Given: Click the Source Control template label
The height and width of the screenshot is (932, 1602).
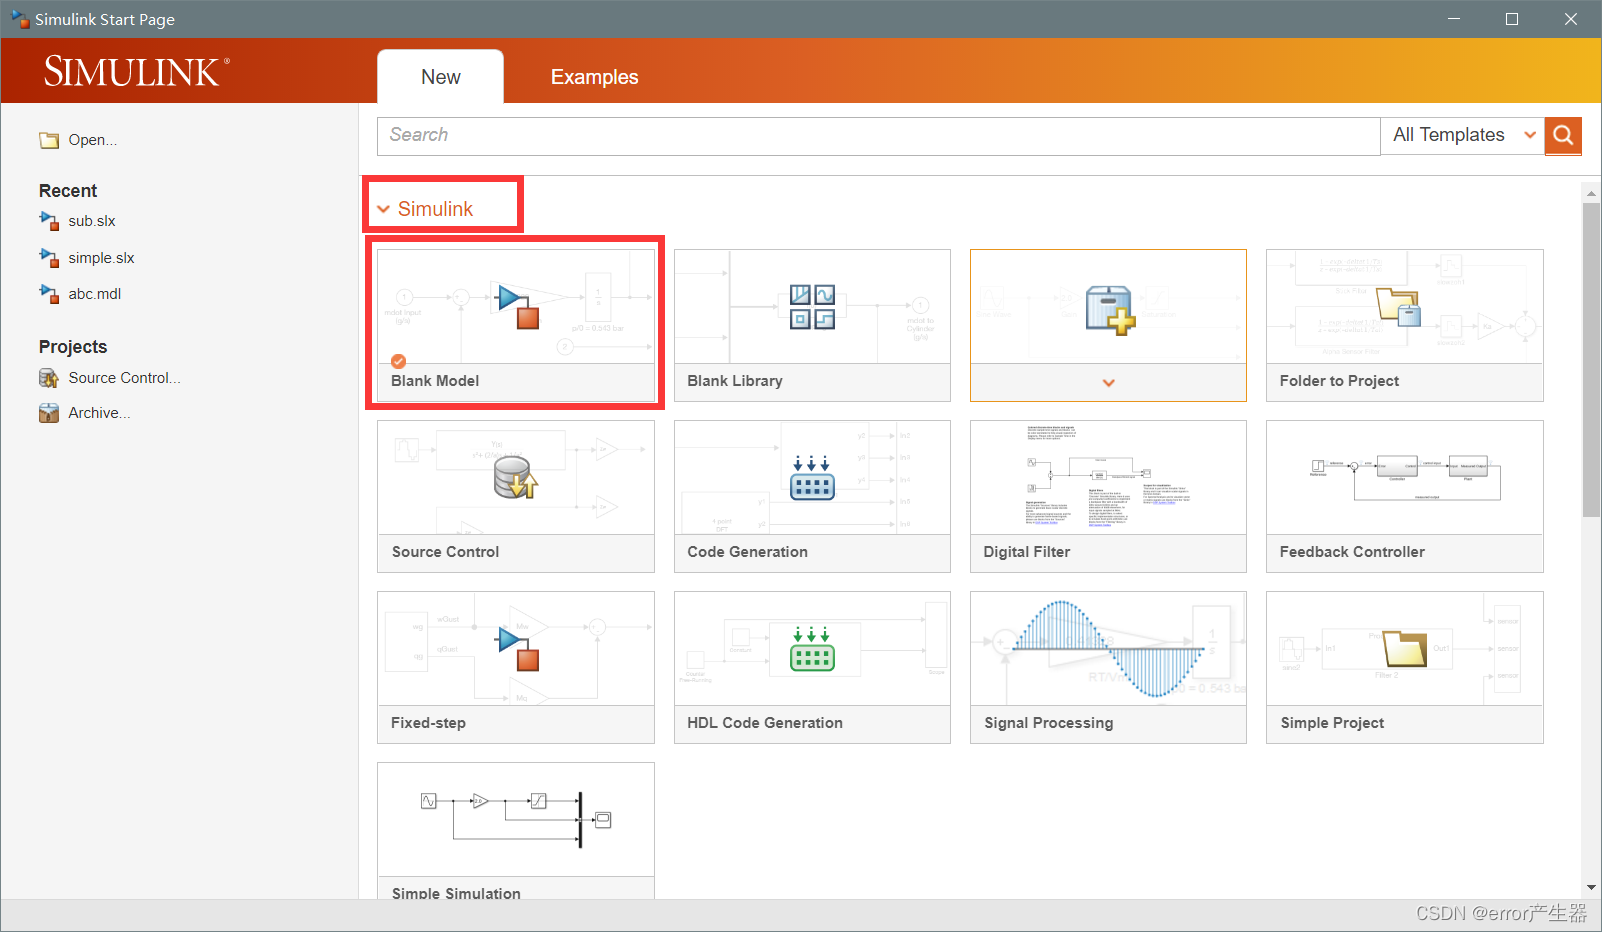Looking at the screenshot, I should pos(445,552).
